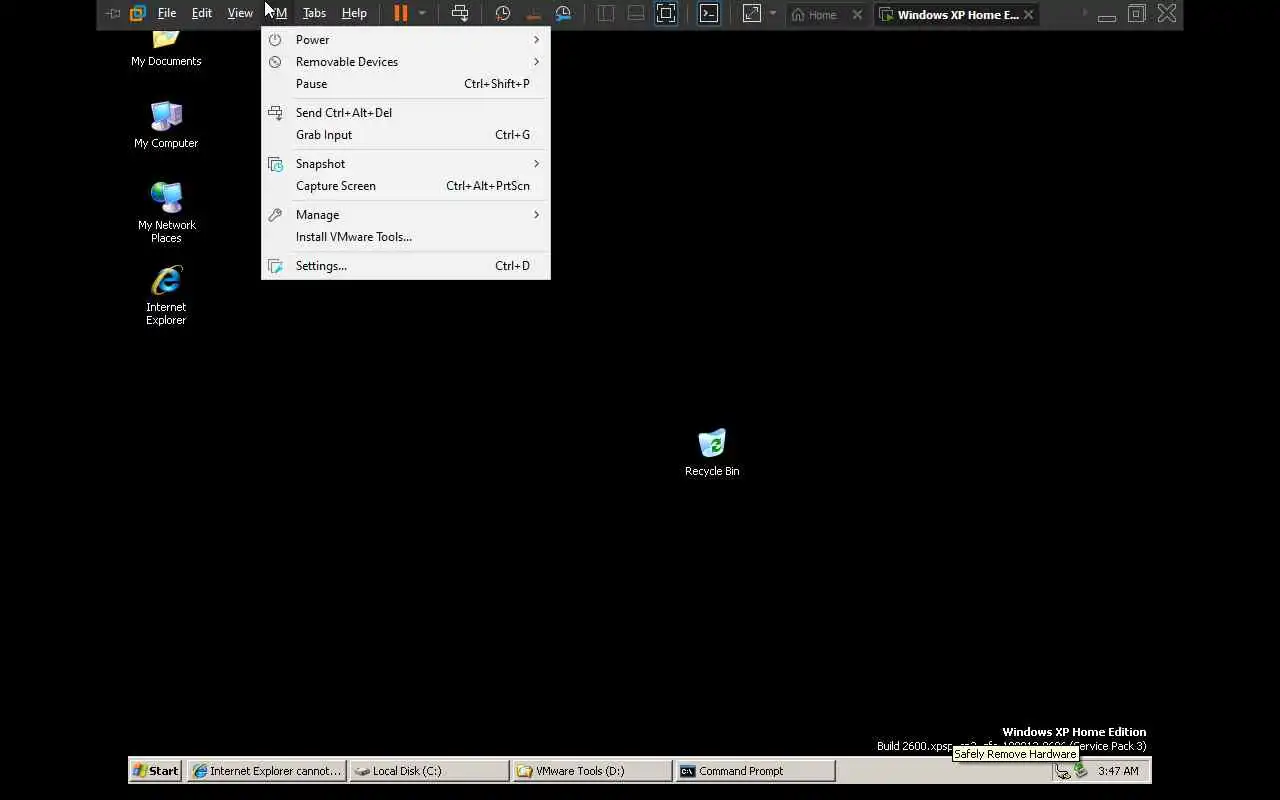1280x800 pixels.
Task: Expand the Manage submenu arrow
Action: tap(536, 215)
